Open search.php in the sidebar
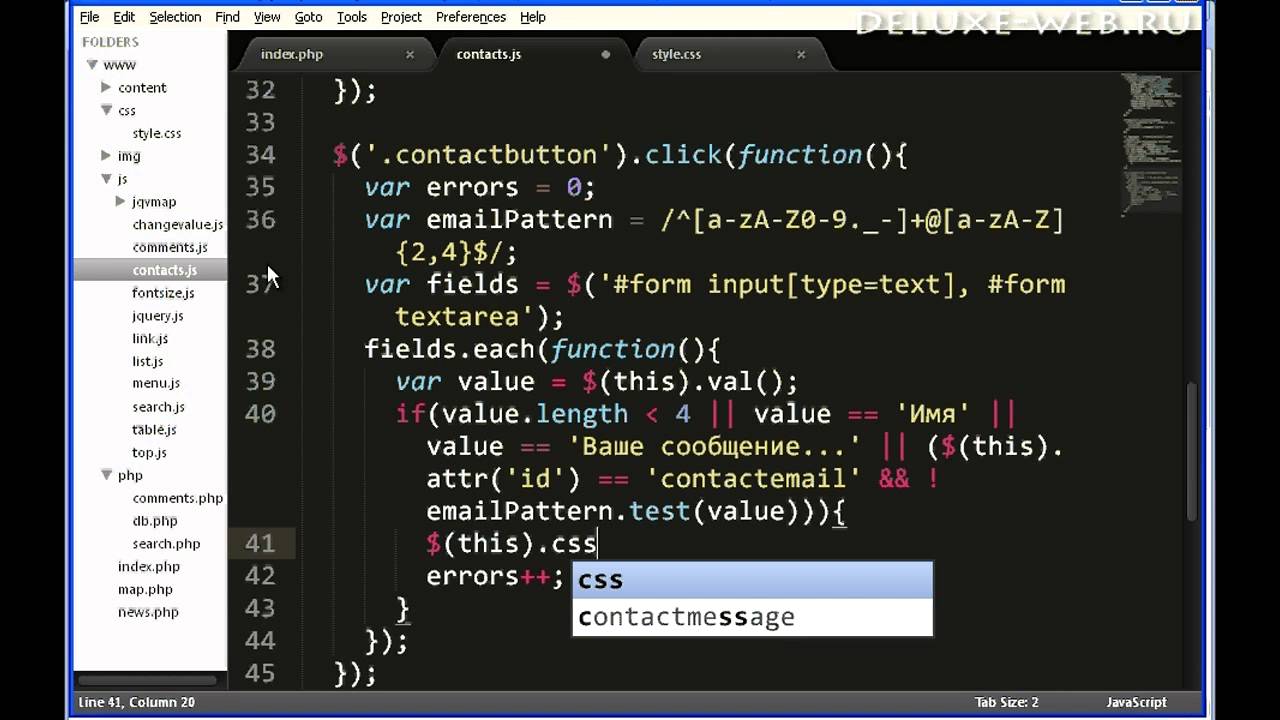The image size is (1280, 720). 167,544
